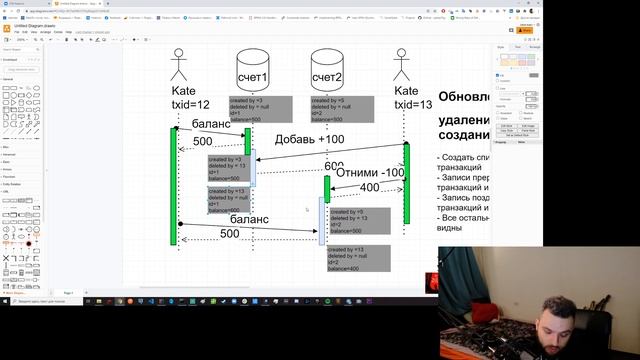Open the line style dropdown in Style panel
The height and width of the screenshot is (360, 640).
tap(511, 94)
